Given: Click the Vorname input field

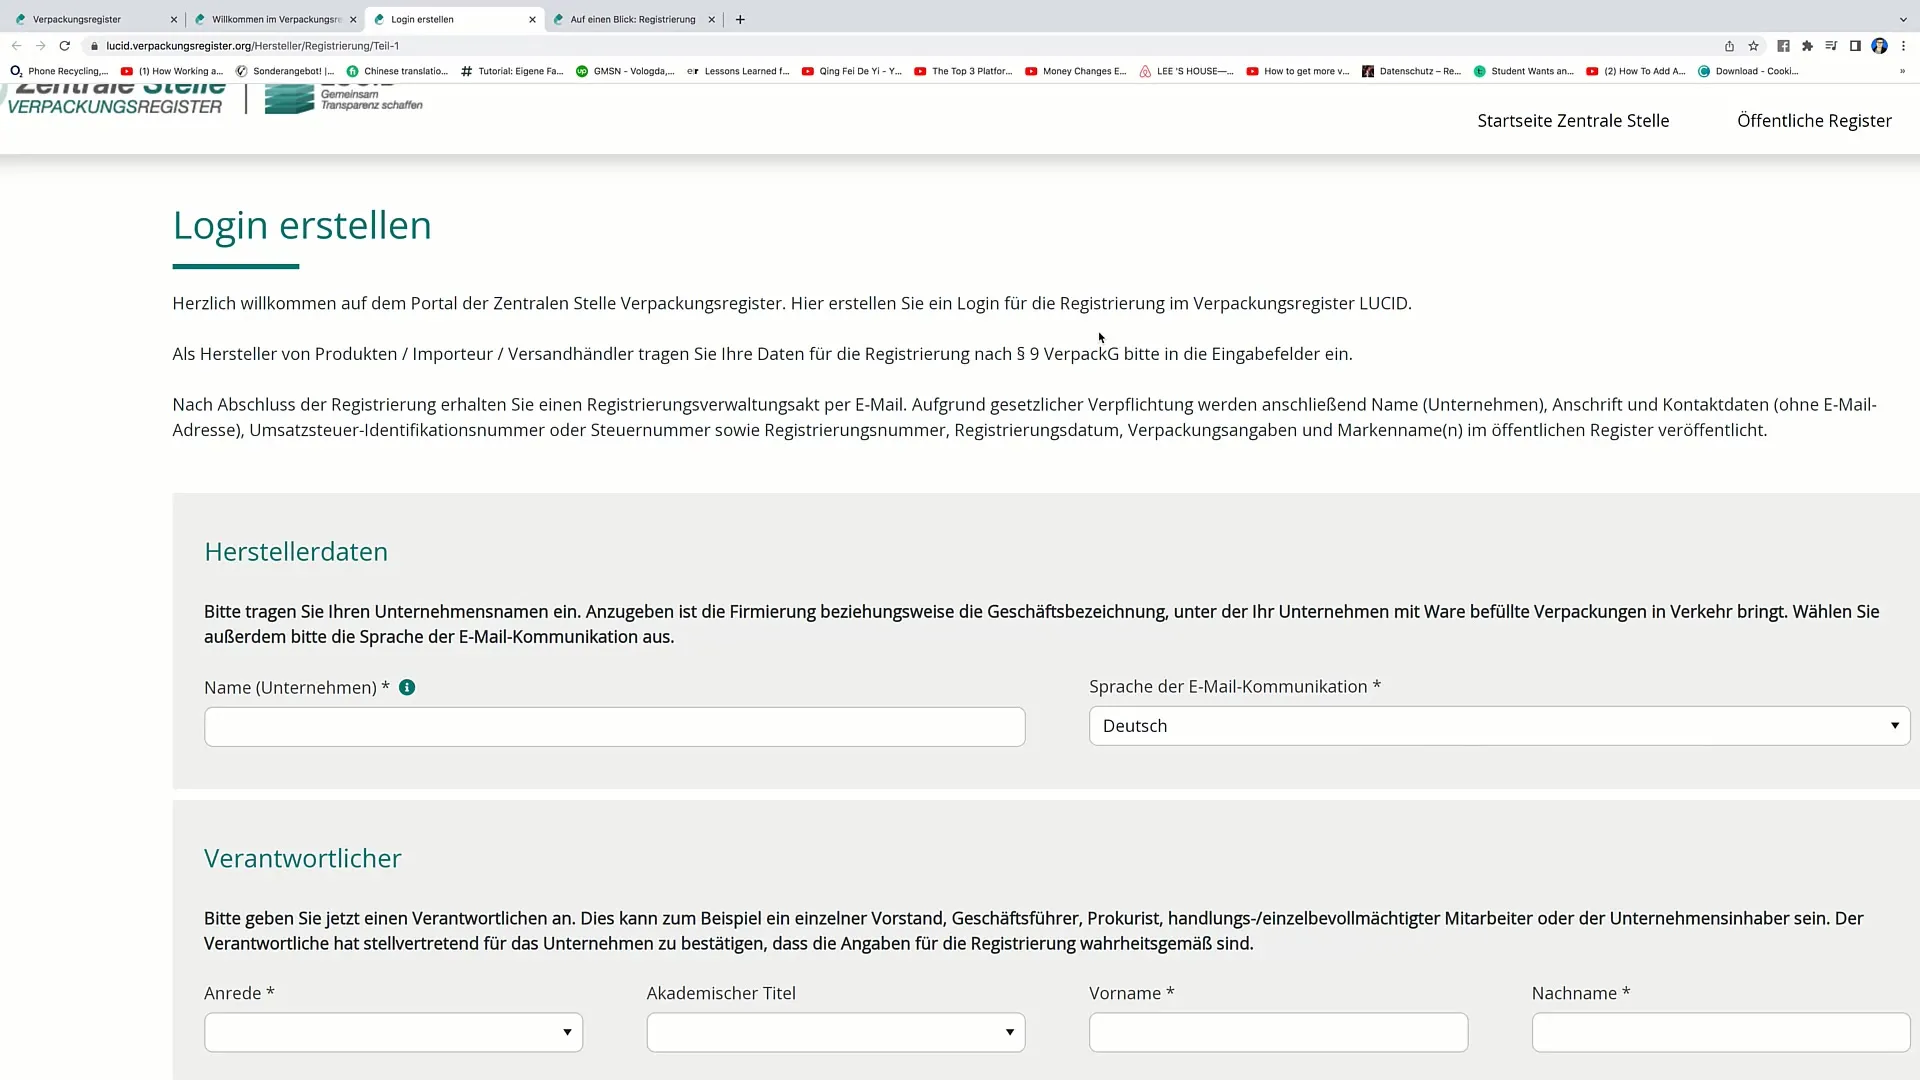Looking at the screenshot, I should (1278, 1032).
